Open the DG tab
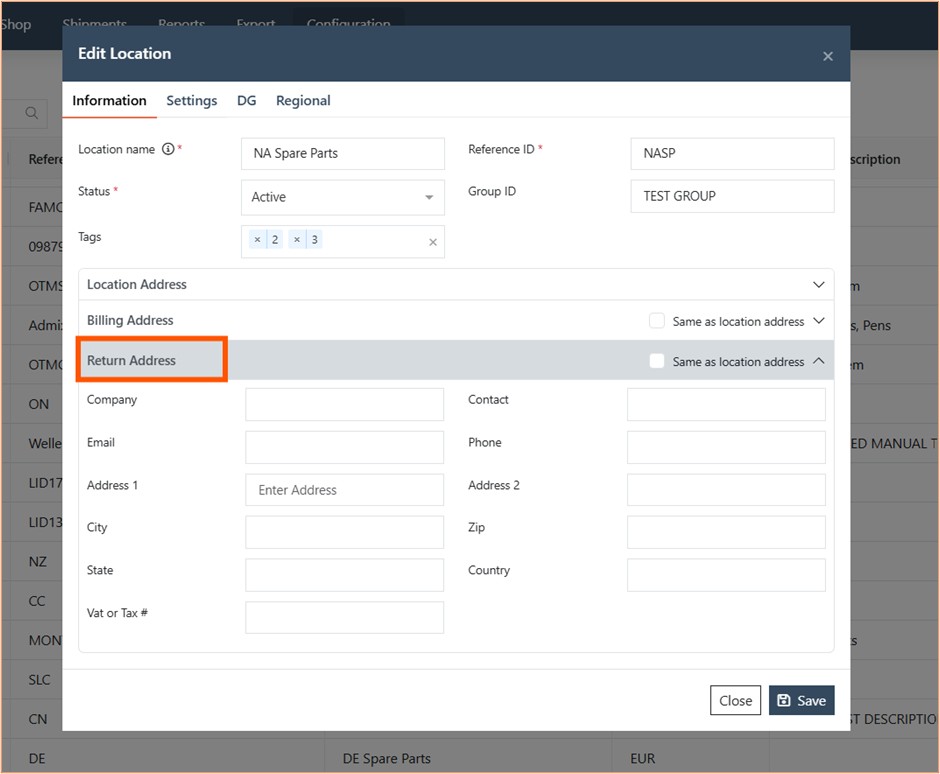Screen dimensions: 940x774 click(246, 101)
